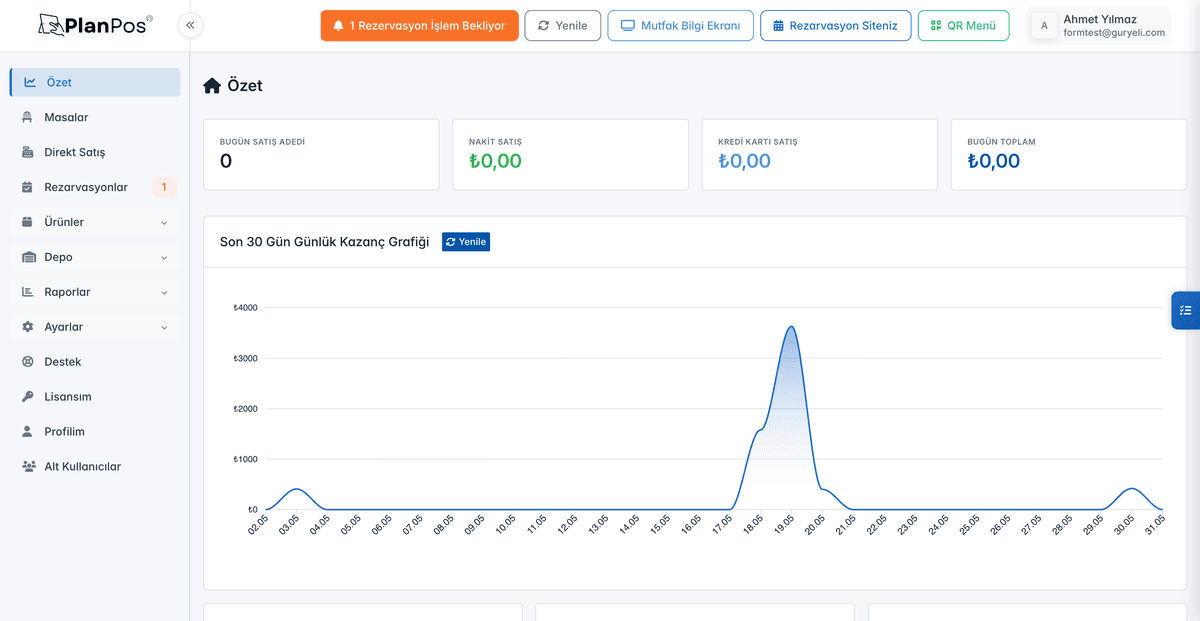Open Alt Kullanıcılar users icon
Image resolution: width=1200 pixels, height=621 pixels.
[27, 467]
